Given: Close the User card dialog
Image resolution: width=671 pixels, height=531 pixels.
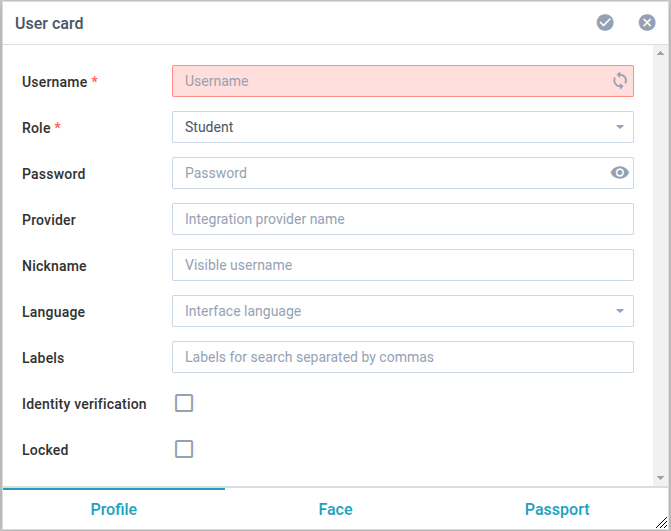Looking at the screenshot, I should (x=647, y=22).
